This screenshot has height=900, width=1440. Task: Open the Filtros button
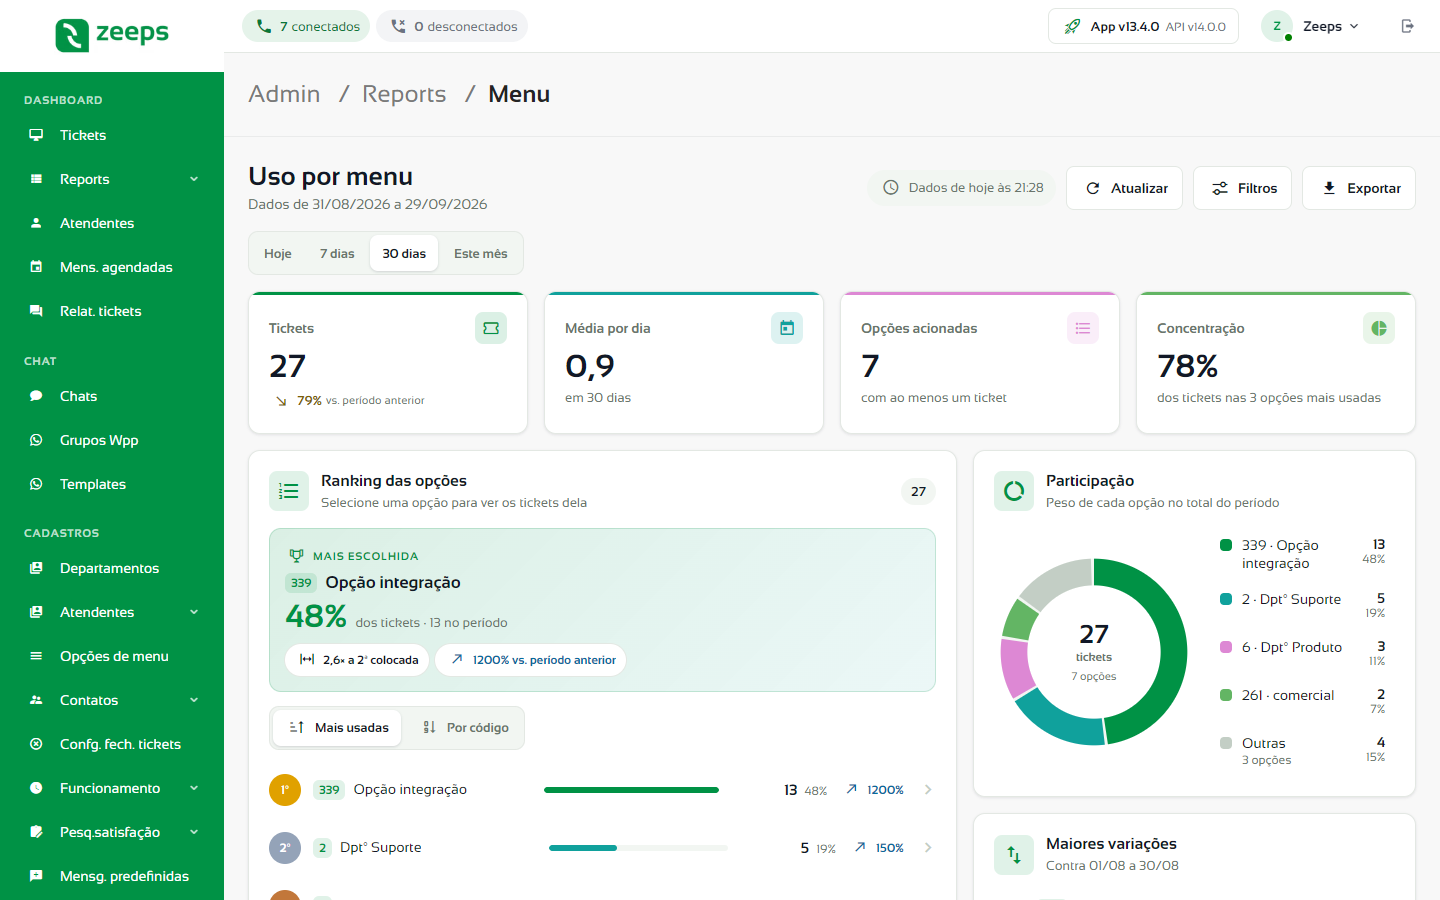[1243, 188]
